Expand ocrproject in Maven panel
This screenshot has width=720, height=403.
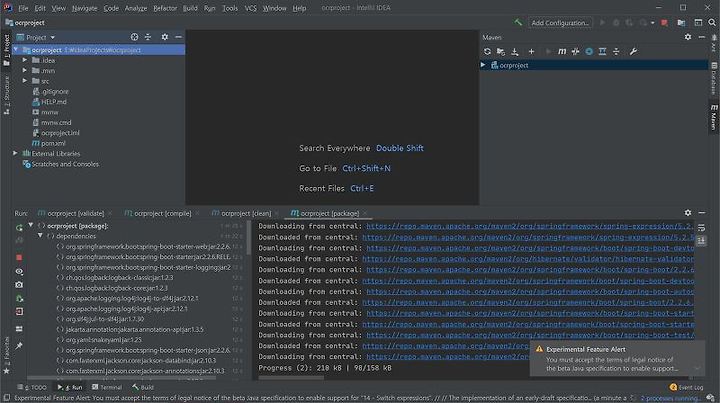tap(483, 65)
